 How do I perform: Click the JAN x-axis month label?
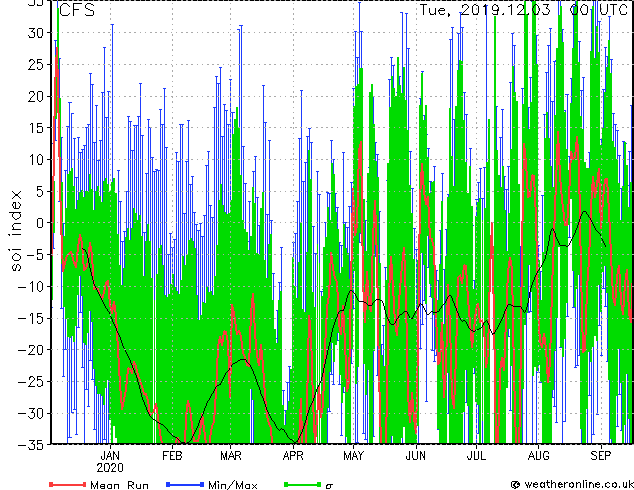pyautogui.click(x=110, y=456)
